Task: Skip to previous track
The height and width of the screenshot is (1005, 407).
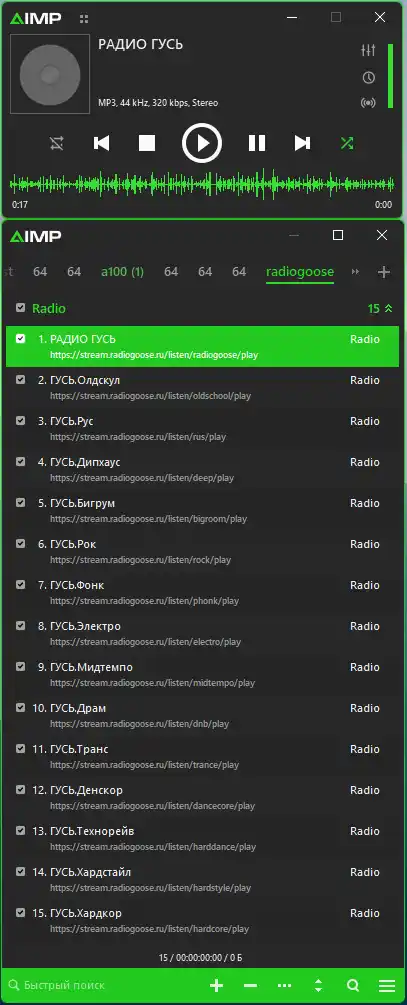Action: coord(101,143)
